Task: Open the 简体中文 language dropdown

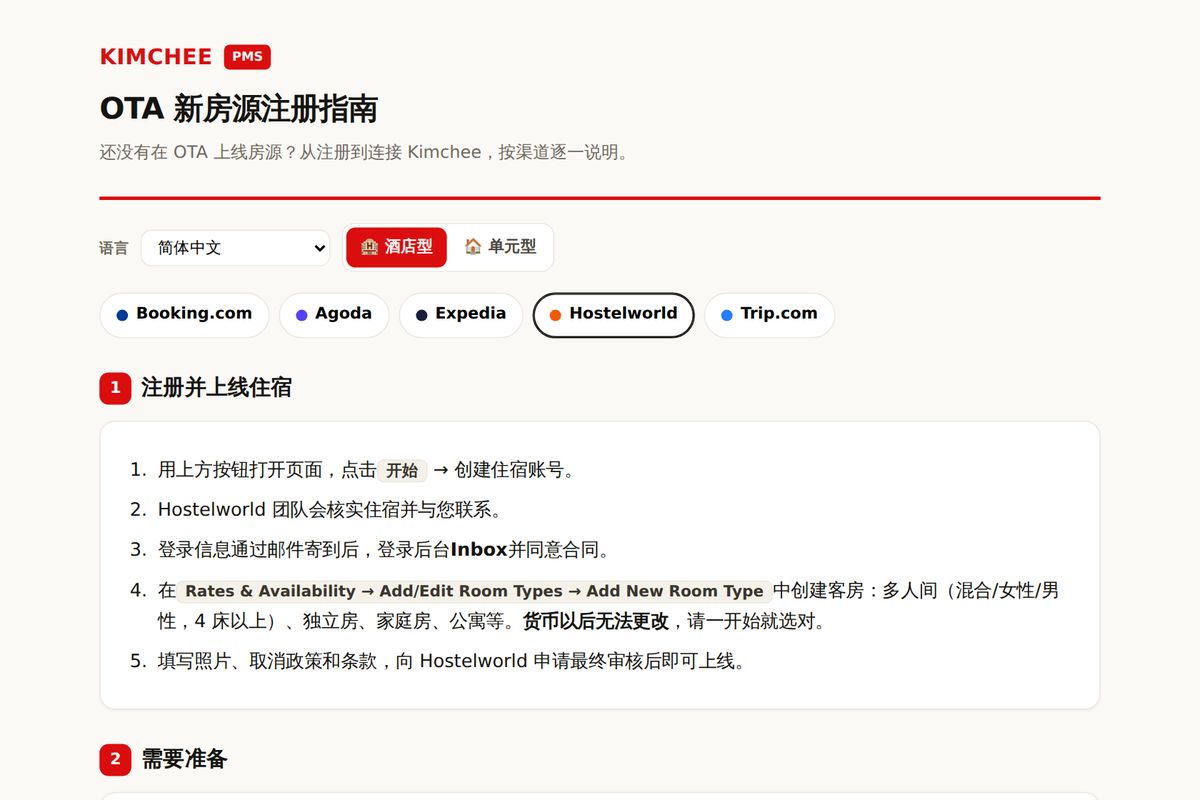Action: point(235,248)
